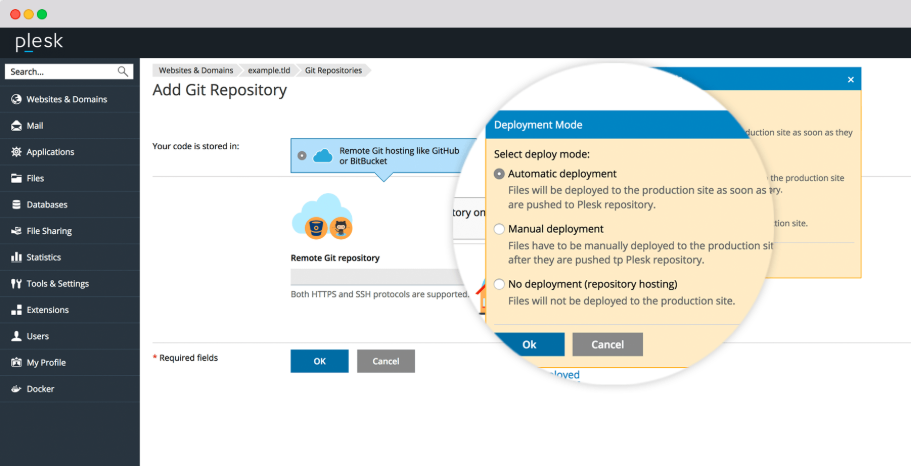
Task: Select No deployment repository hosting option
Action: tap(499, 284)
